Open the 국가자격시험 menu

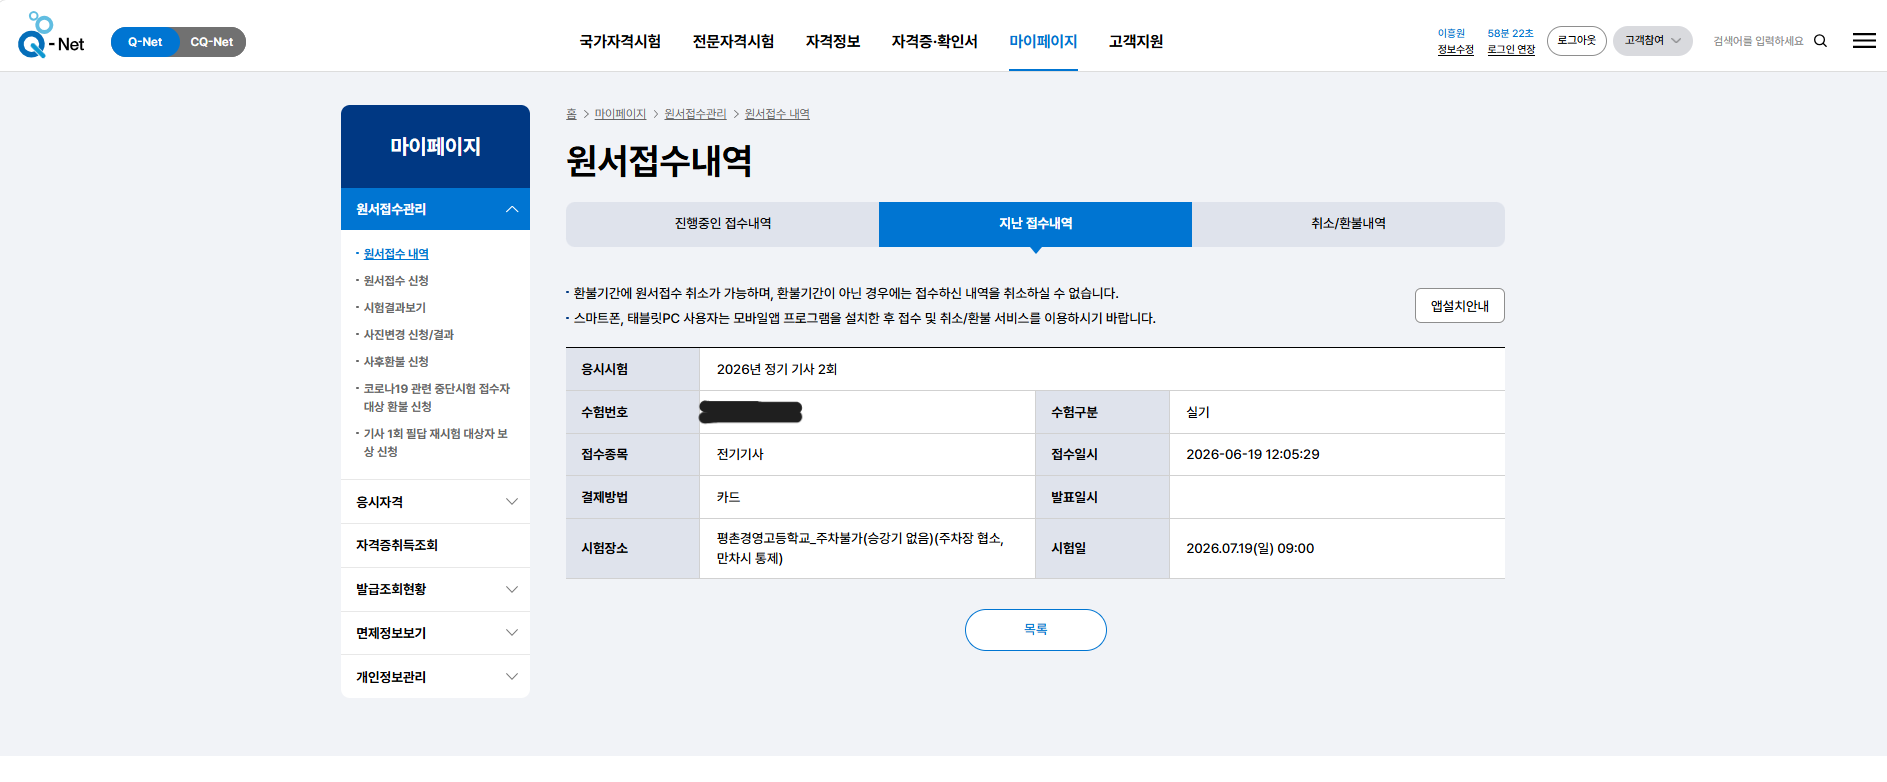[620, 41]
